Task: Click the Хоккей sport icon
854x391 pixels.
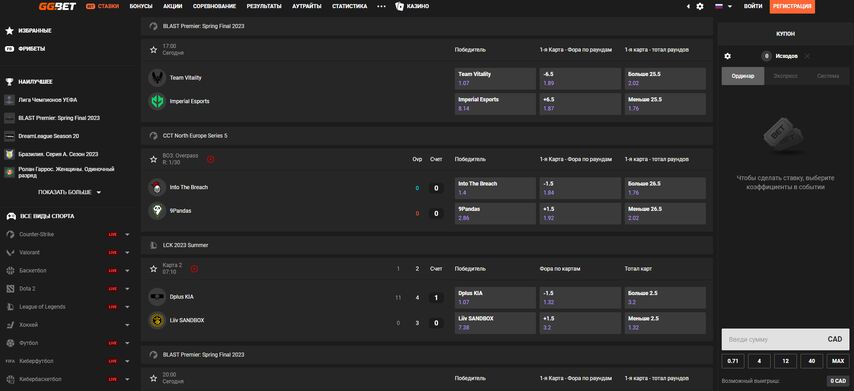Action: 10,325
